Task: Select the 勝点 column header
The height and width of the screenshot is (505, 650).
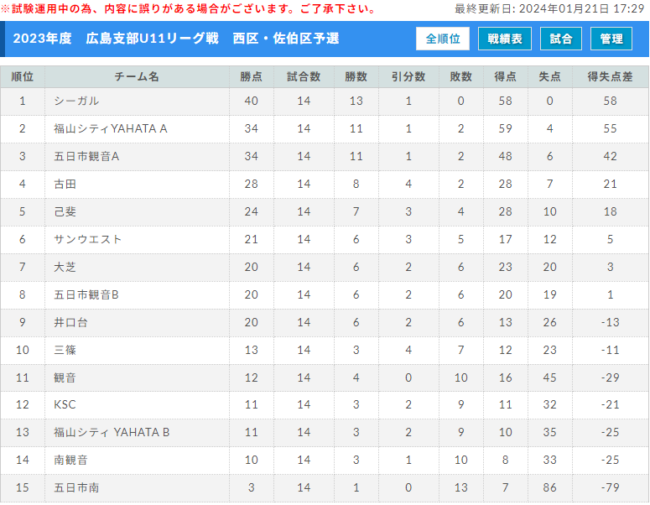Action: 251,77
